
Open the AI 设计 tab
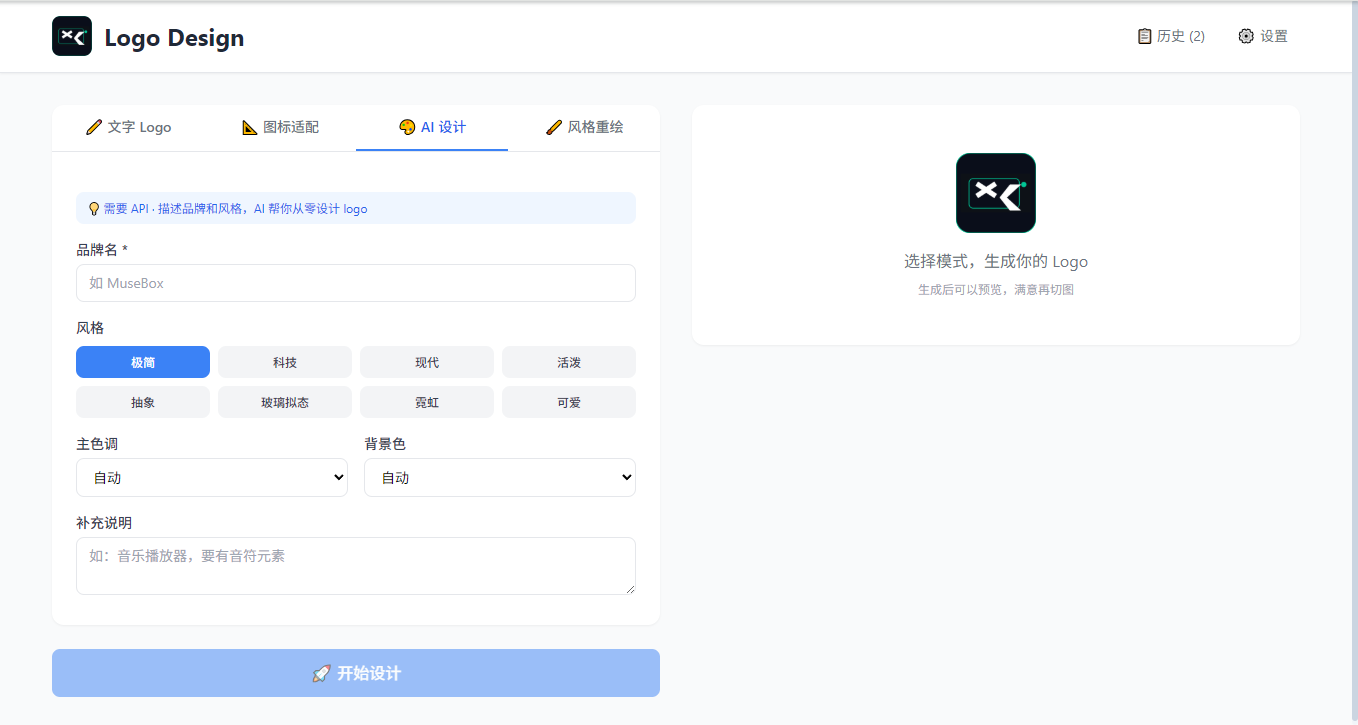click(432, 128)
